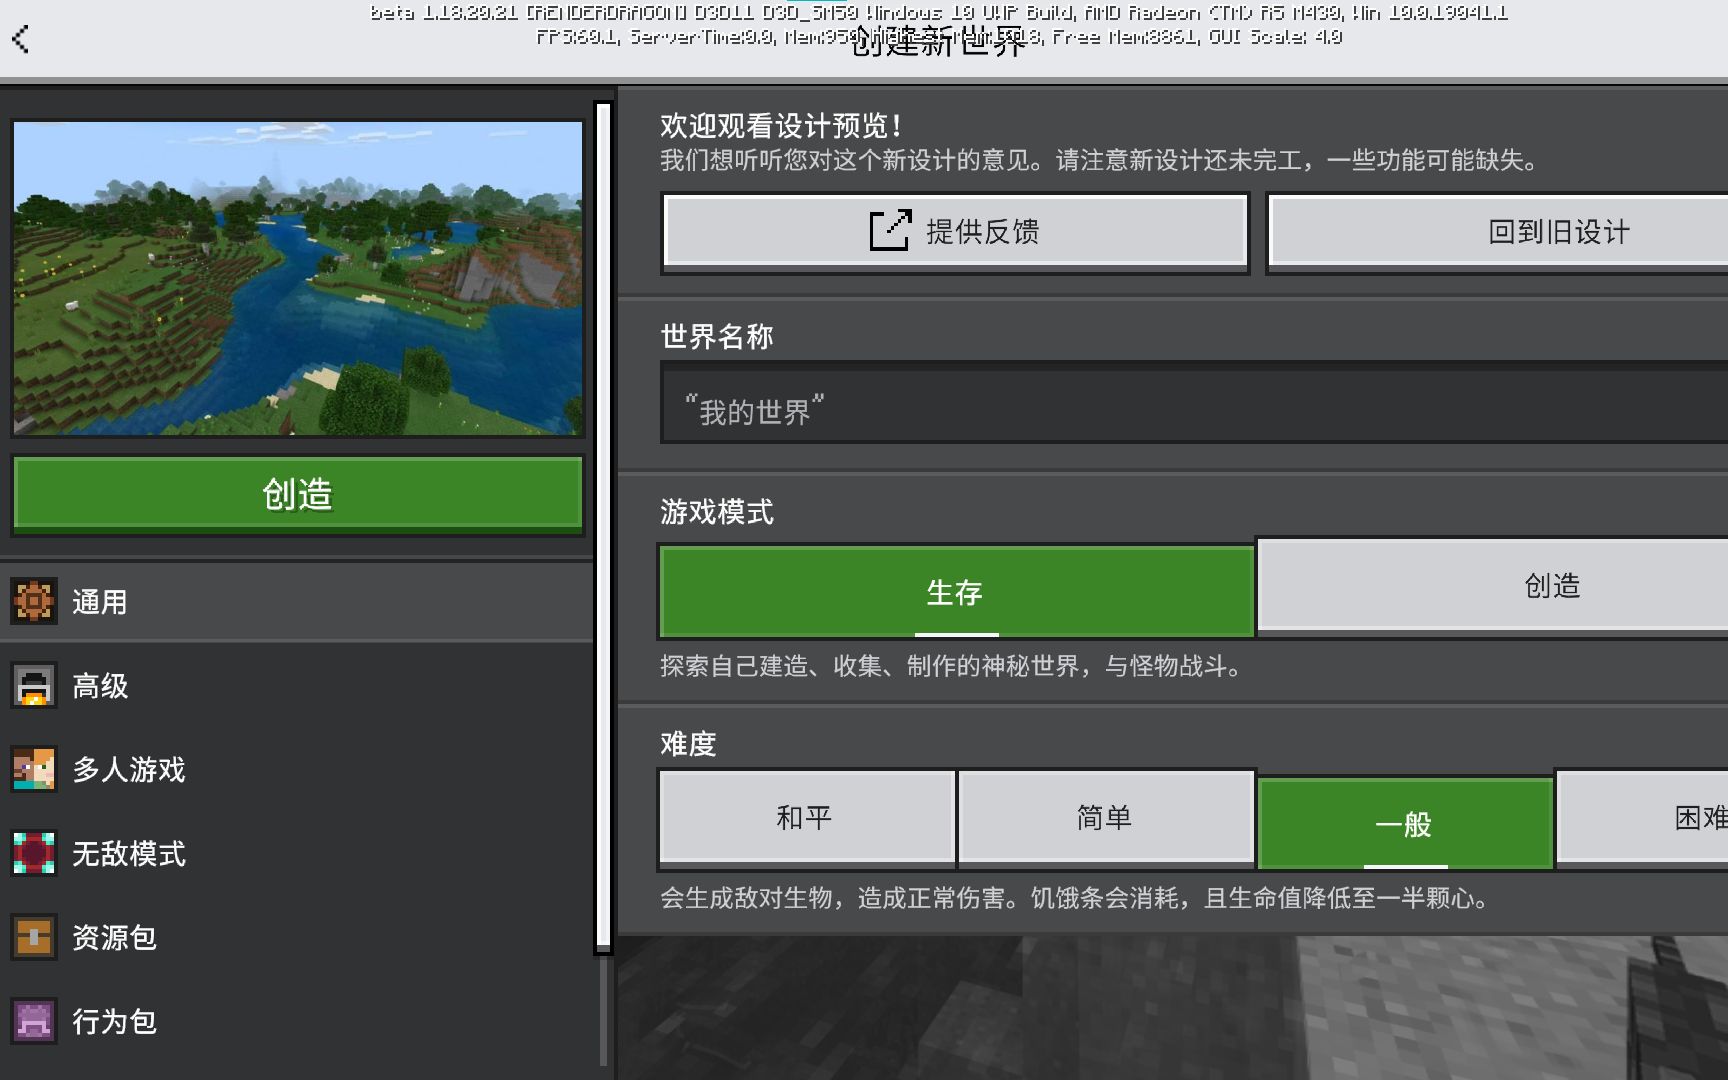Click the 难度 section label

point(688,743)
